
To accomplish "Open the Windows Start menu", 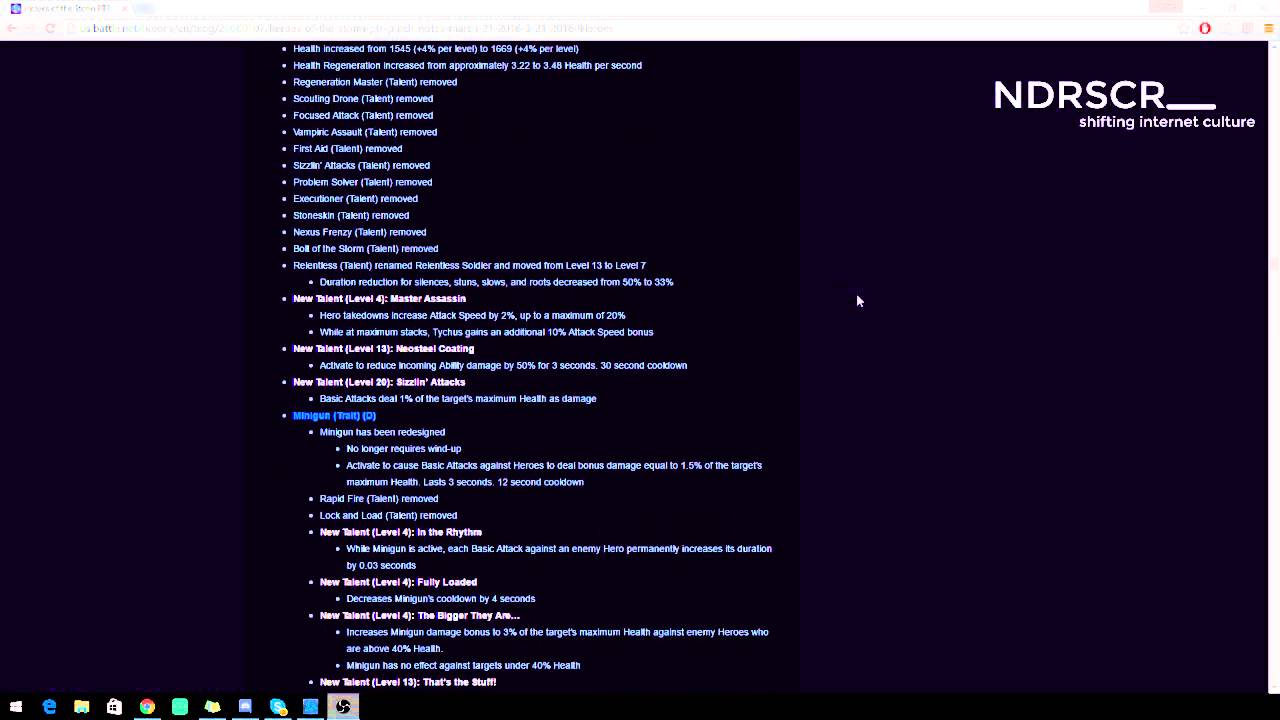I will tap(16, 707).
